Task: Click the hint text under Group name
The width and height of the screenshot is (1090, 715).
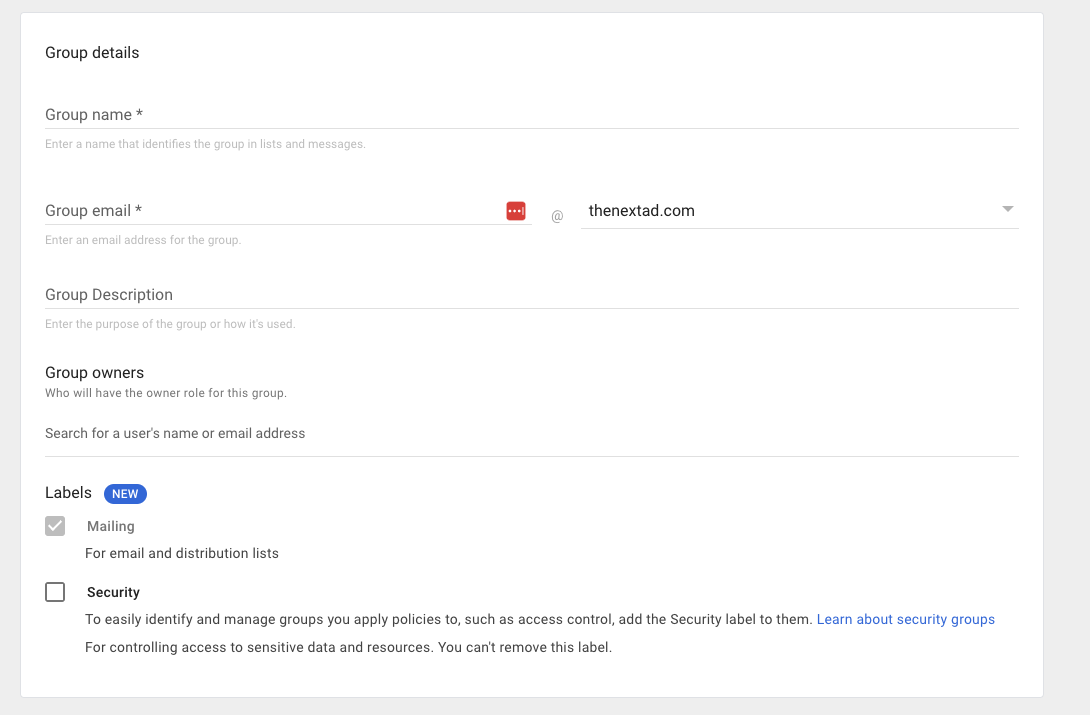Action: point(205,144)
